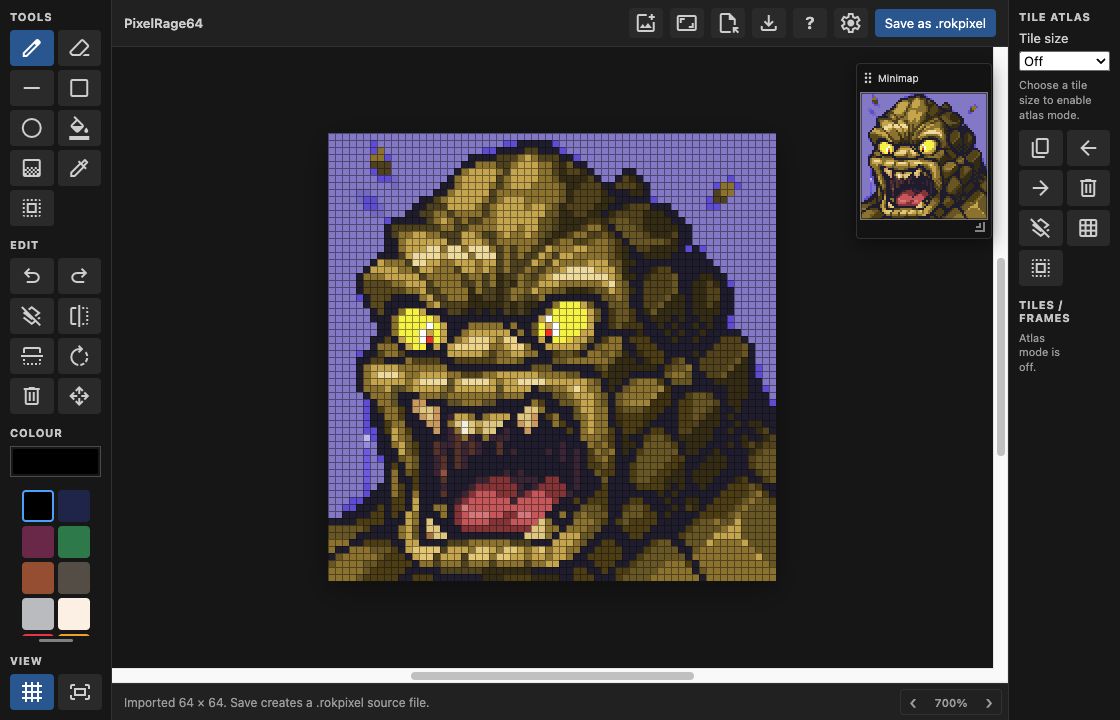Select the Pencil drawing tool
This screenshot has height=720, width=1120.
coord(31,48)
